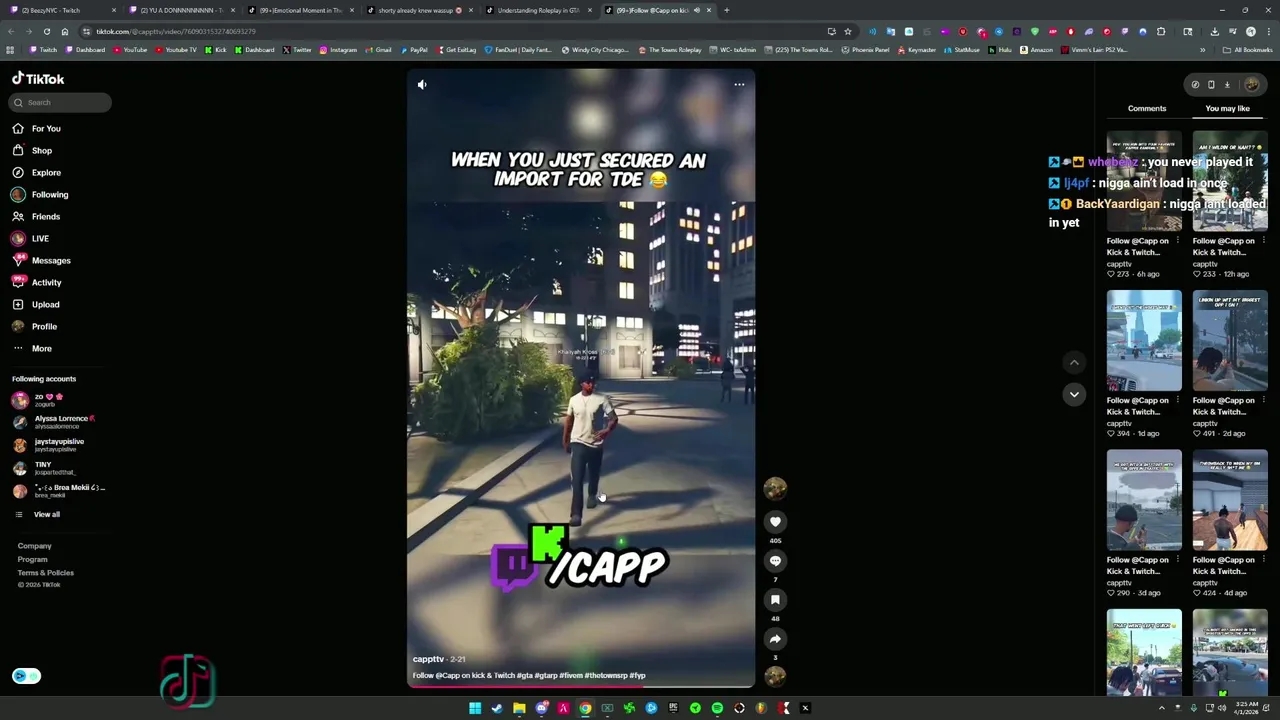
Task: Click the video progress bar
Action: tap(581, 686)
